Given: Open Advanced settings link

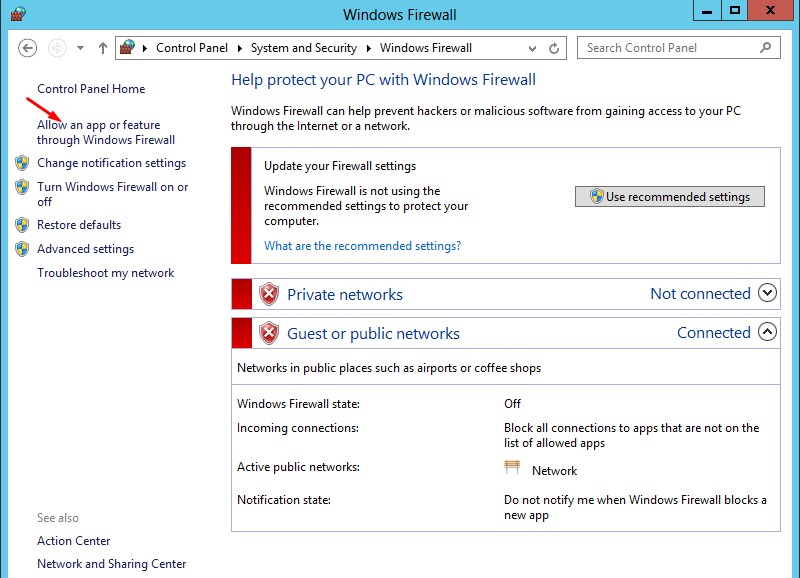Looking at the screenshot, I should (x=85, y=249).
